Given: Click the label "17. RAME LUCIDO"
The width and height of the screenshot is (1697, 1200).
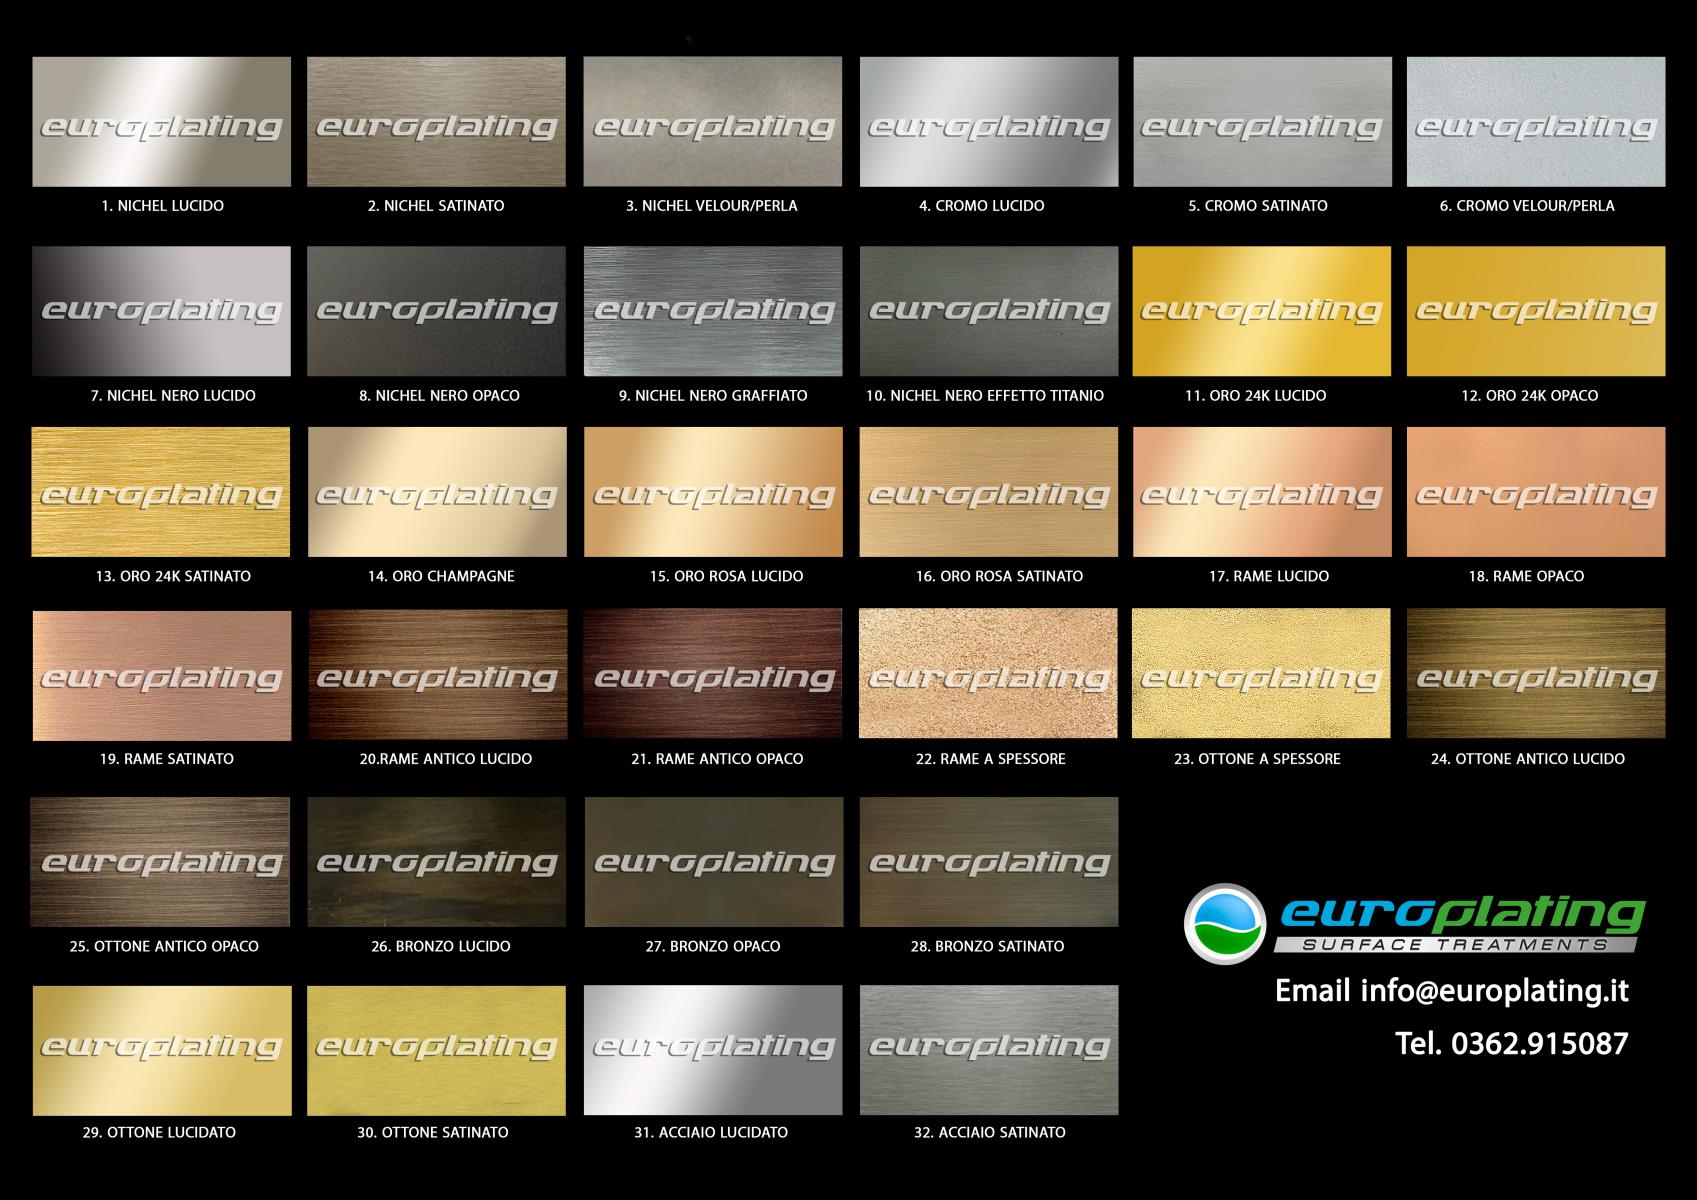Looking at the screenshot, I should [x=1268, y=576].
